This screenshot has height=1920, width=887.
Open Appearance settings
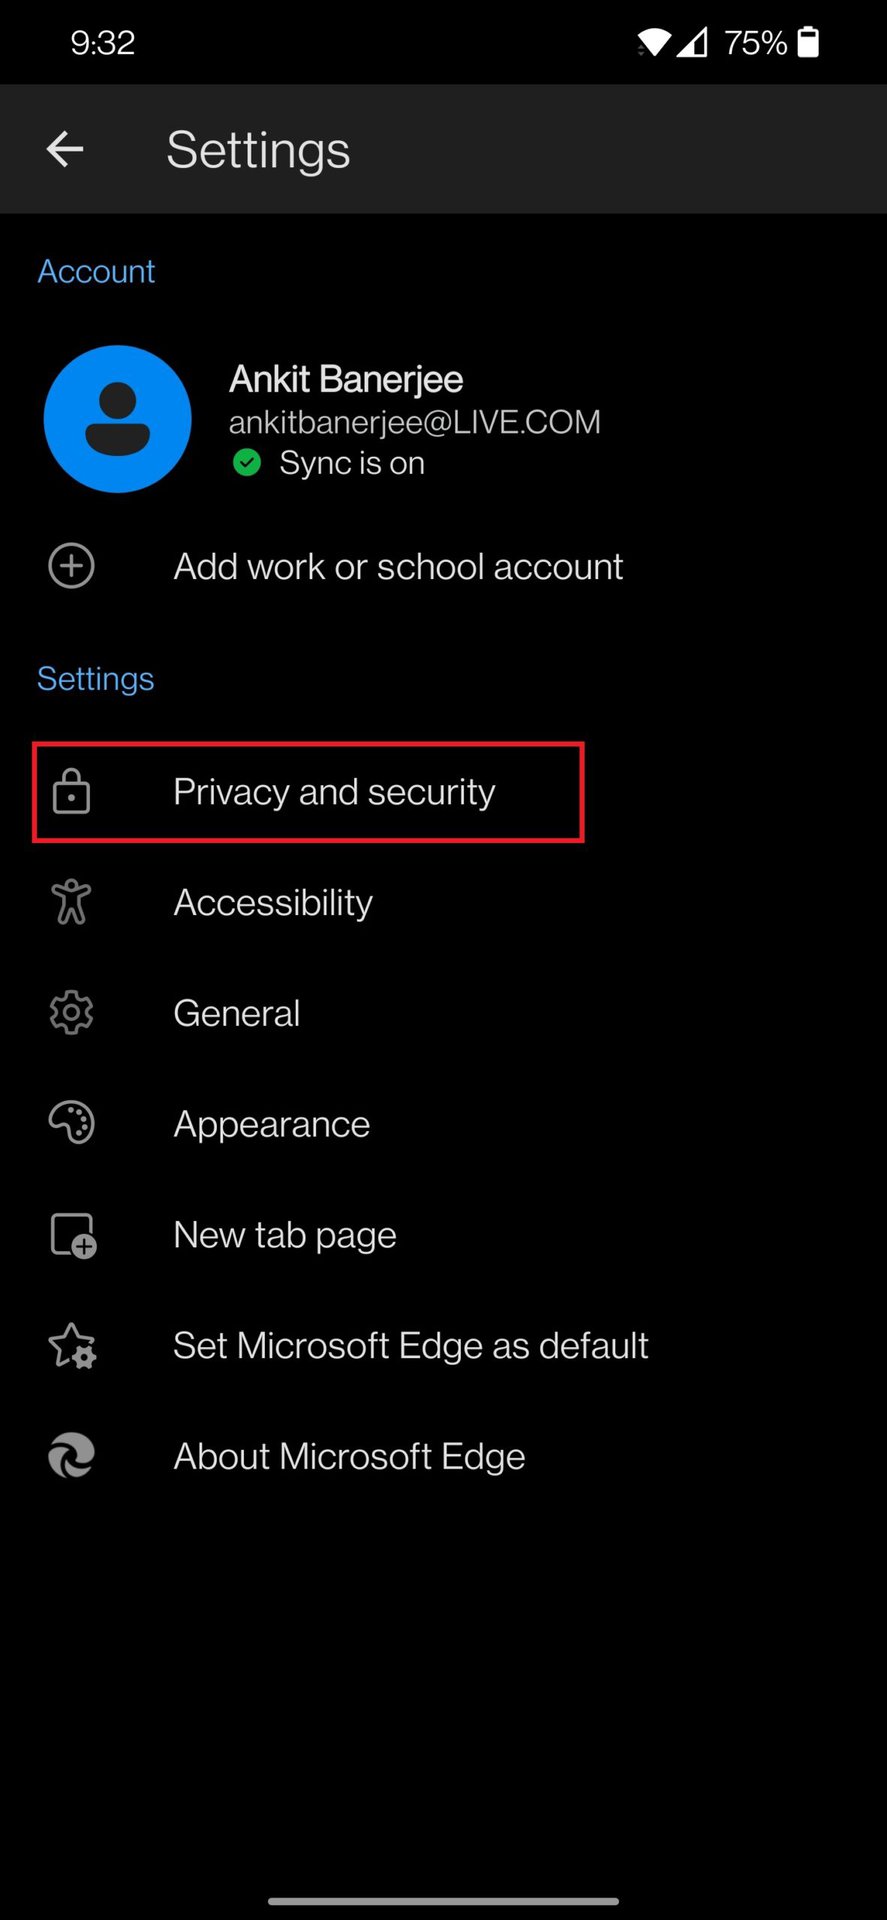[x=272, y=1125]
